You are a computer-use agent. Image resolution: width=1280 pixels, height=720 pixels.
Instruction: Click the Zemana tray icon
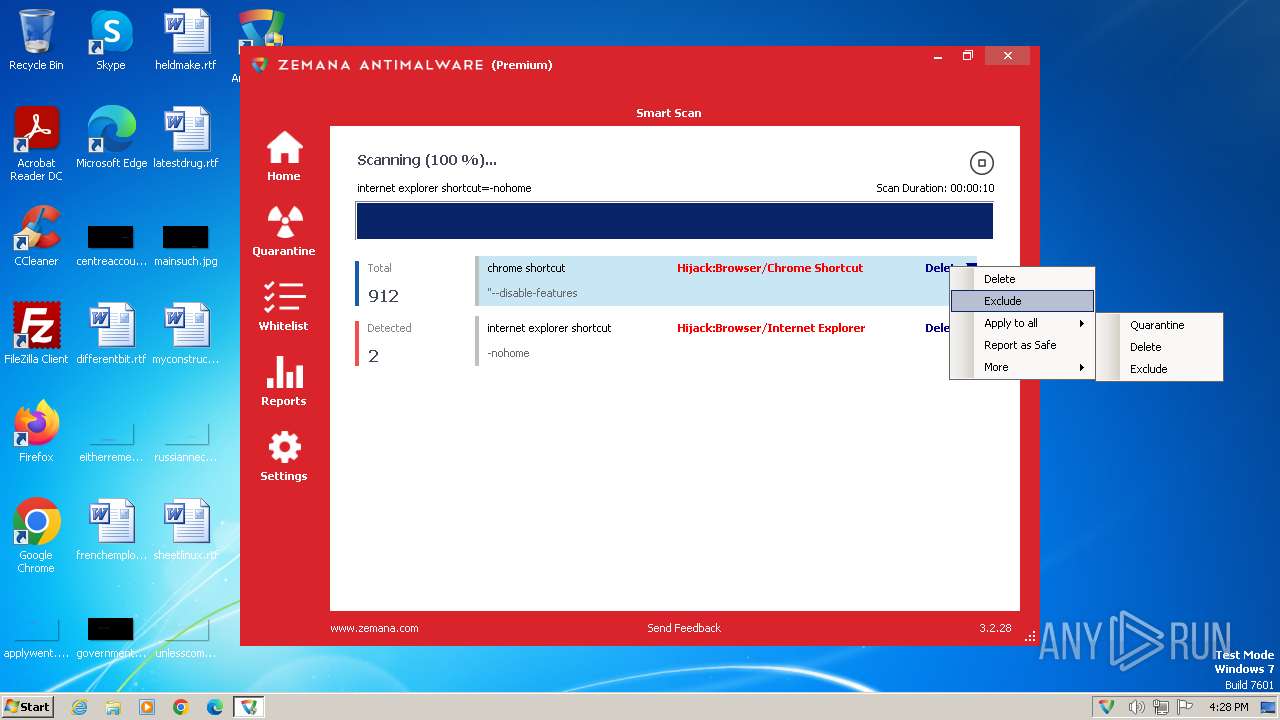point(1107,707)
